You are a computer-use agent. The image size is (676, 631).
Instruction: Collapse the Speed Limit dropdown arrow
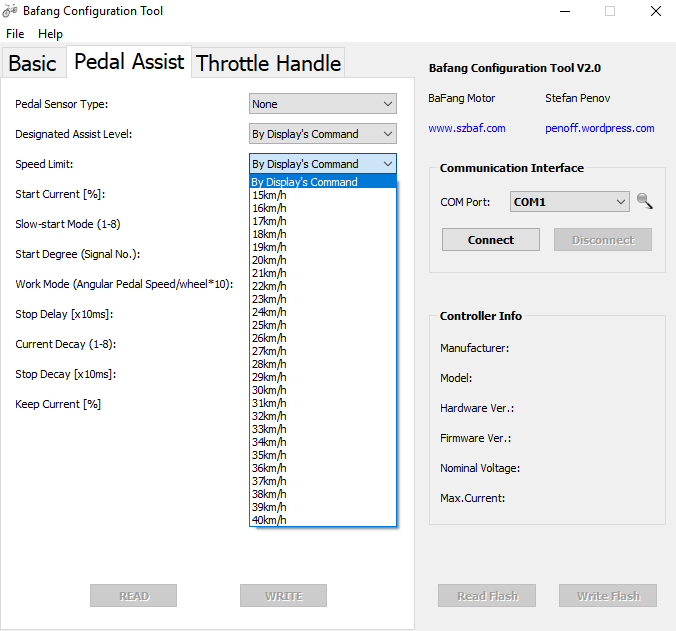387,164
